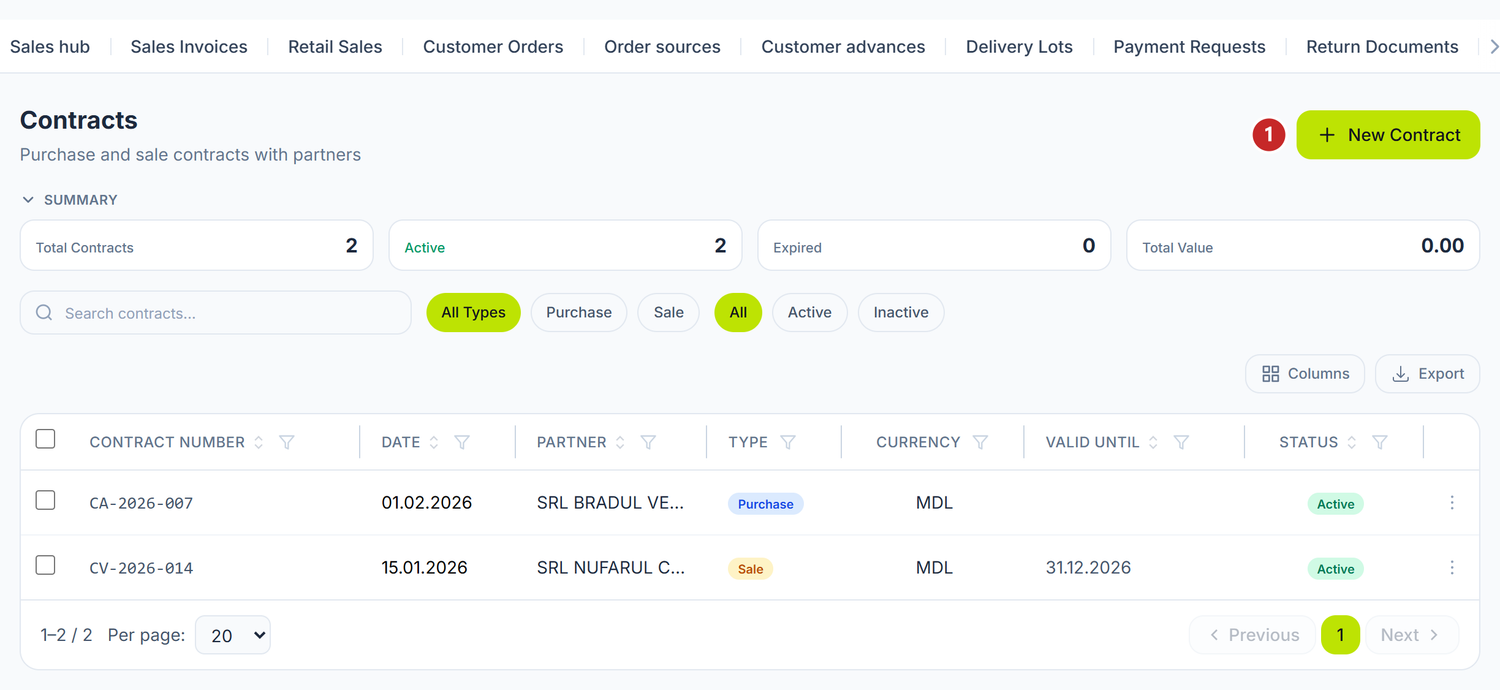Show only Sale contracts
Viewport: 1500px width, 690px height.
pos(669,313)
